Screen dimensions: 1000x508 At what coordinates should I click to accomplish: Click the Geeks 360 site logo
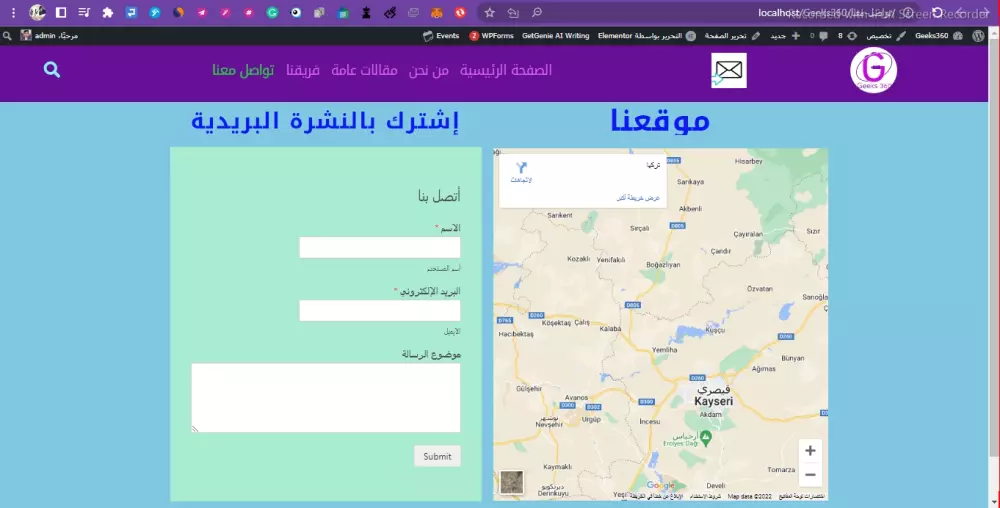point(873,69)
